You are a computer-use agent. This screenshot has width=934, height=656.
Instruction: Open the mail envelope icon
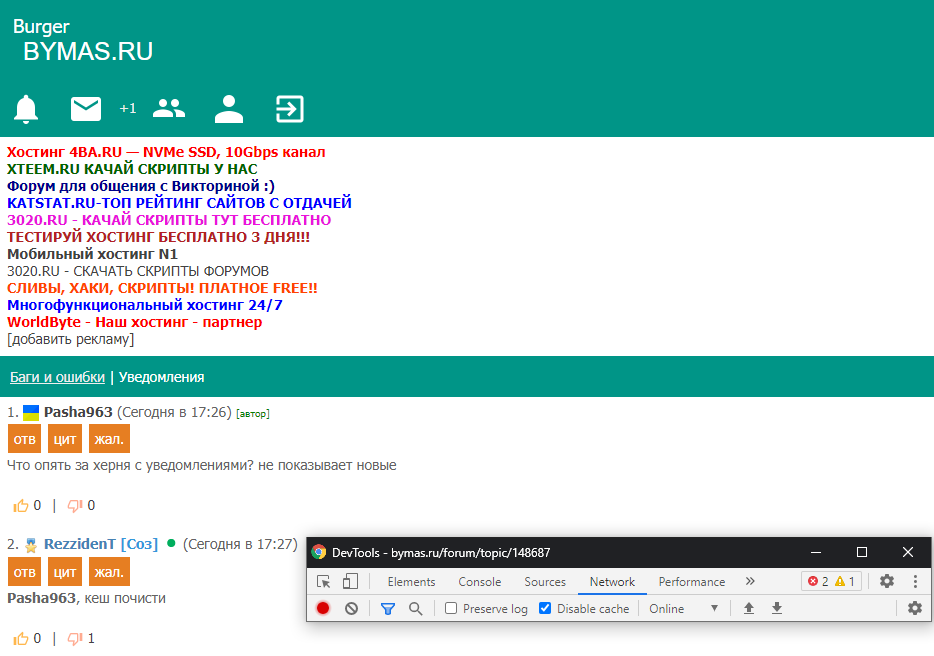point(86,109)
